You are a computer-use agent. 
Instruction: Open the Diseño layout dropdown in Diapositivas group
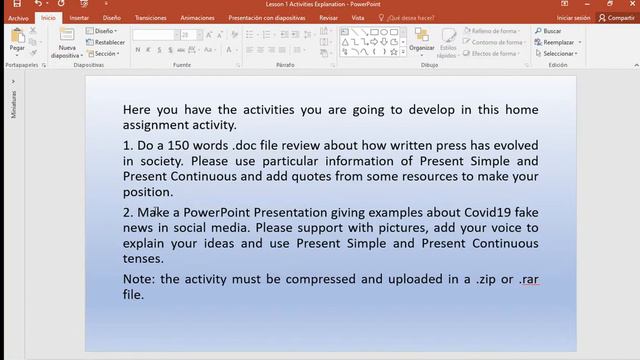click(102, 31)
